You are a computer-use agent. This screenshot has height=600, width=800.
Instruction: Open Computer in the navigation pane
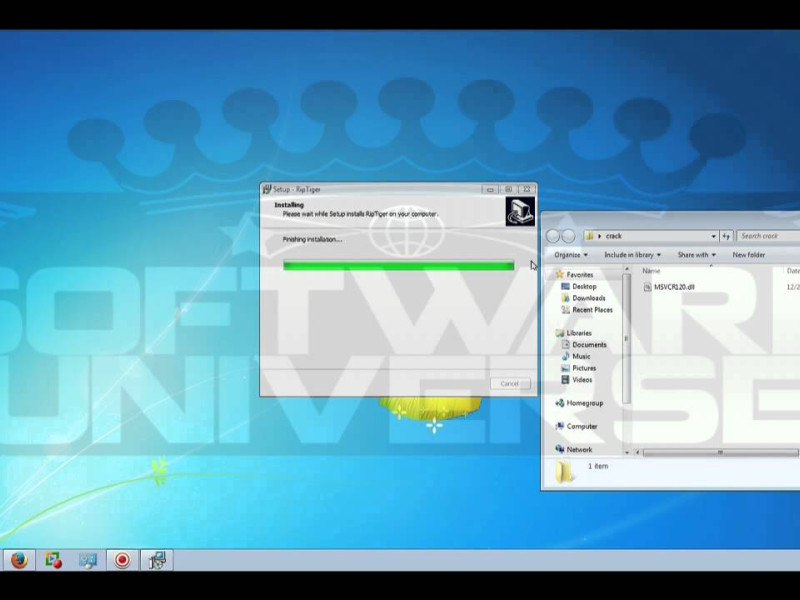coord(582,426)
